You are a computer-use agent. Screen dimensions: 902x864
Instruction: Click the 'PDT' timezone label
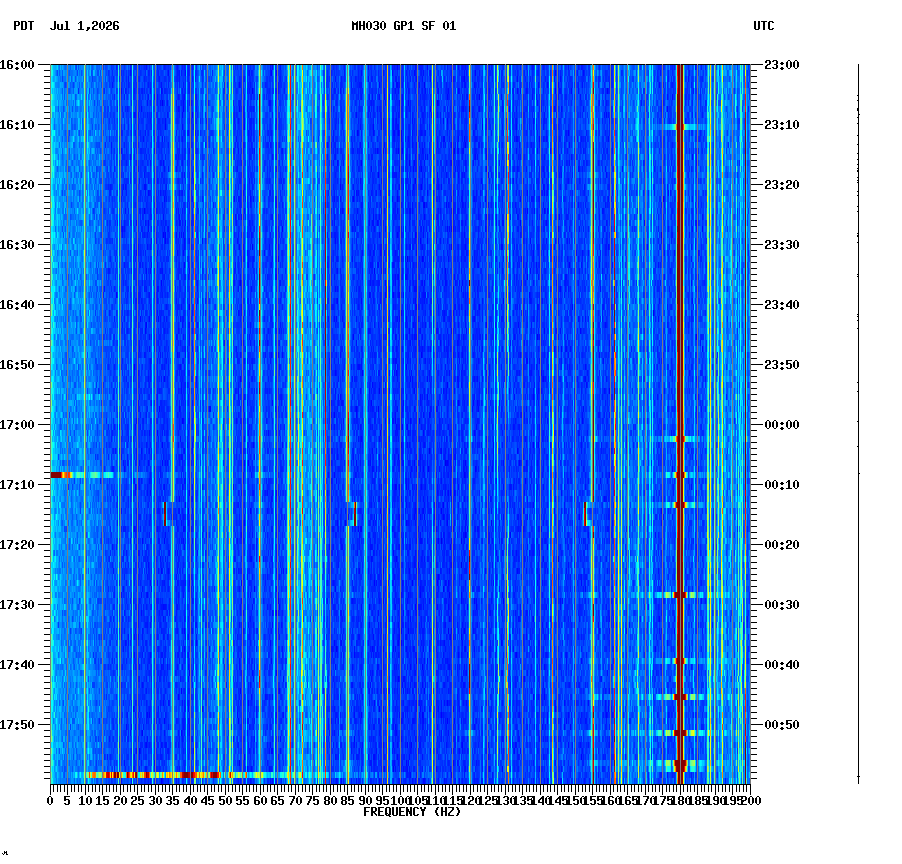point(24,26)
